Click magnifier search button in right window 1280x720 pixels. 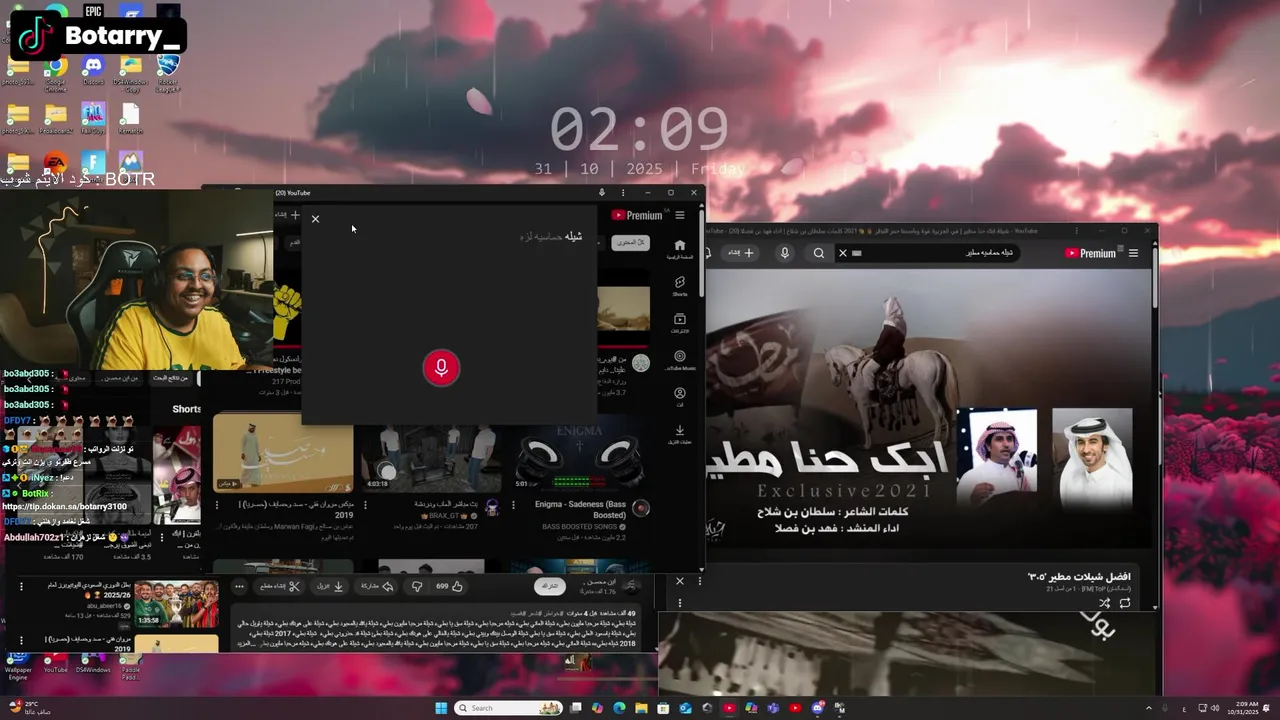tap(819, 253)
